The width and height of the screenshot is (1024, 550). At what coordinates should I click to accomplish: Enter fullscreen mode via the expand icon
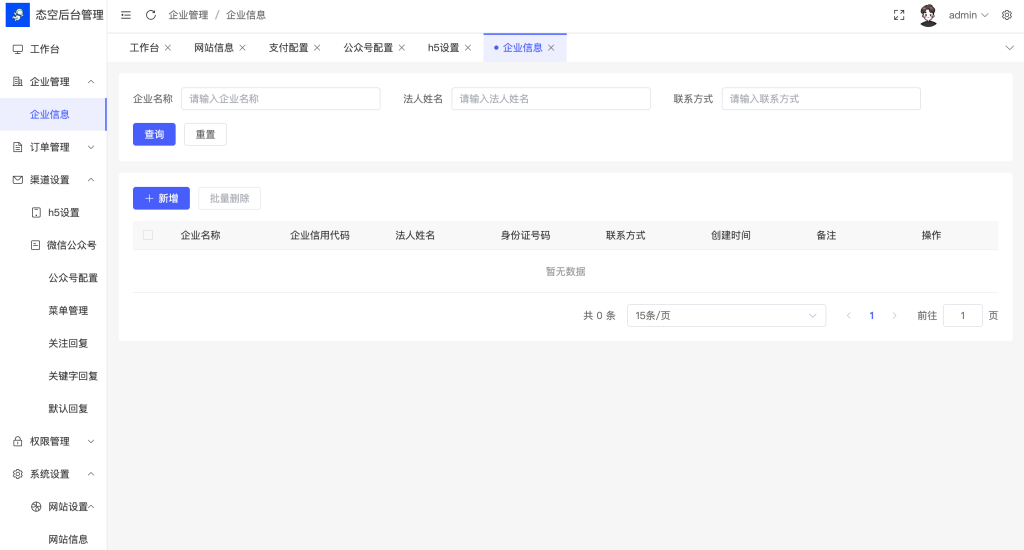[899, 15]
